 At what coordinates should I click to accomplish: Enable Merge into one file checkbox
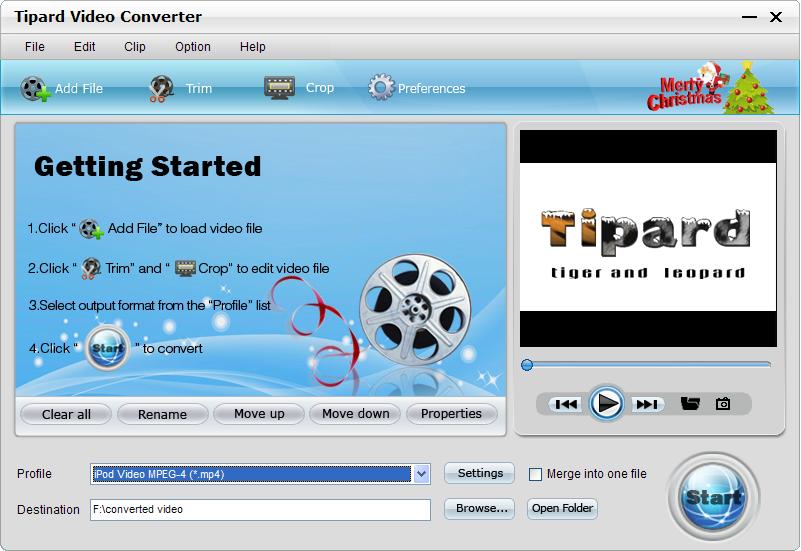pos(535,474)
